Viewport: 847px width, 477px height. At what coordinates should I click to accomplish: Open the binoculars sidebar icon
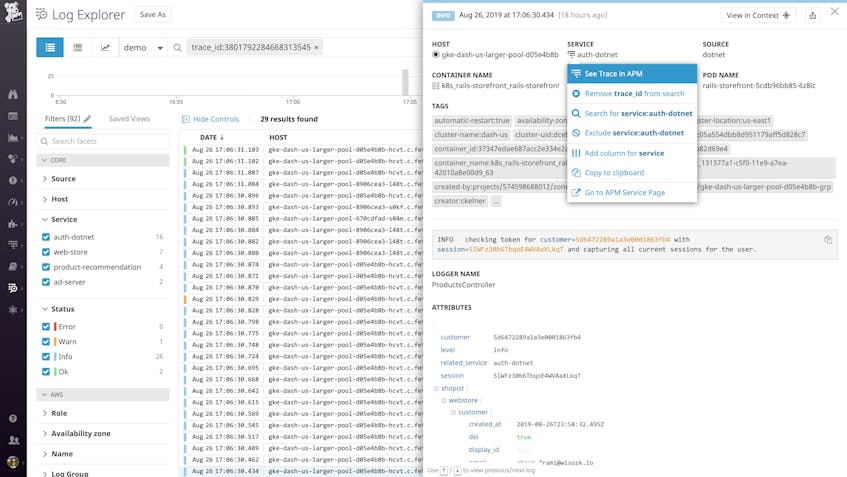pos(13,95)
